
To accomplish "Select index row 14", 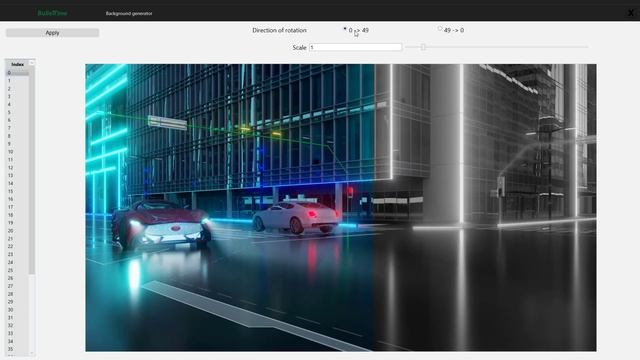I will point(17,183).
